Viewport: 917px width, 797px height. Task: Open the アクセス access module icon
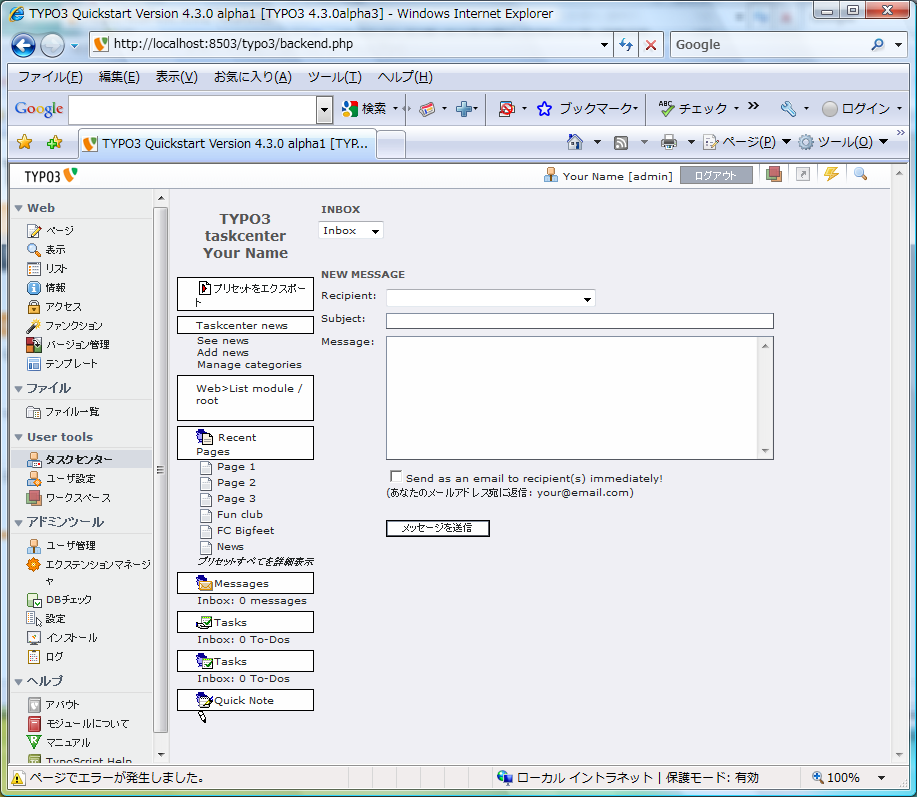point(34,307)
